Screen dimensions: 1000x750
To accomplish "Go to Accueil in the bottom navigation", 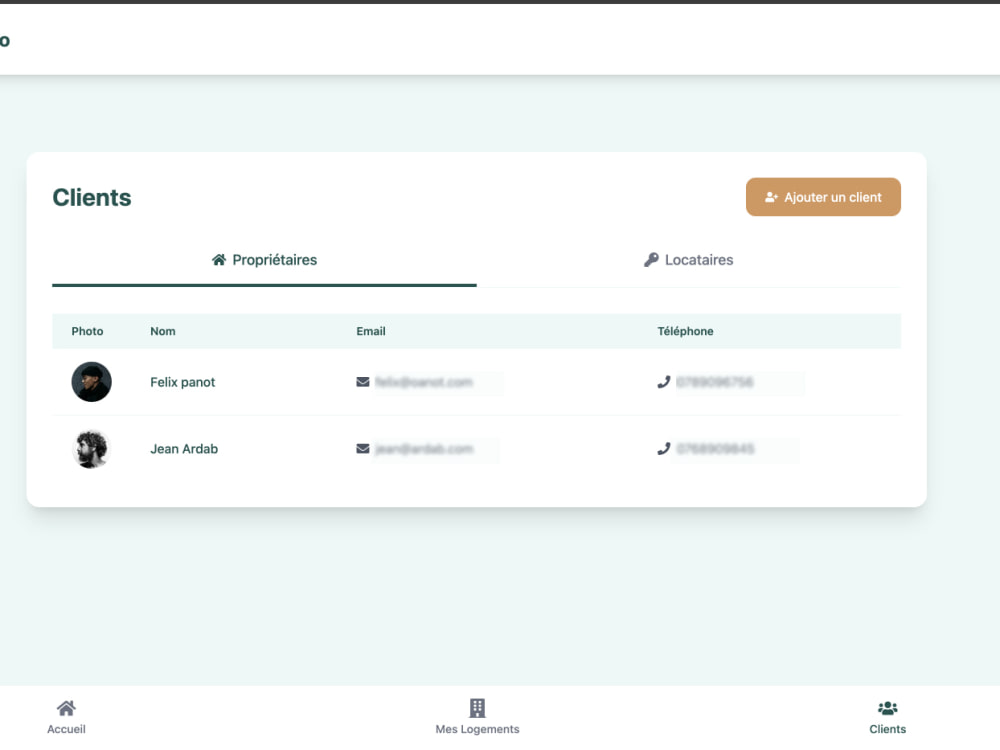I will [x=66, y=717].
